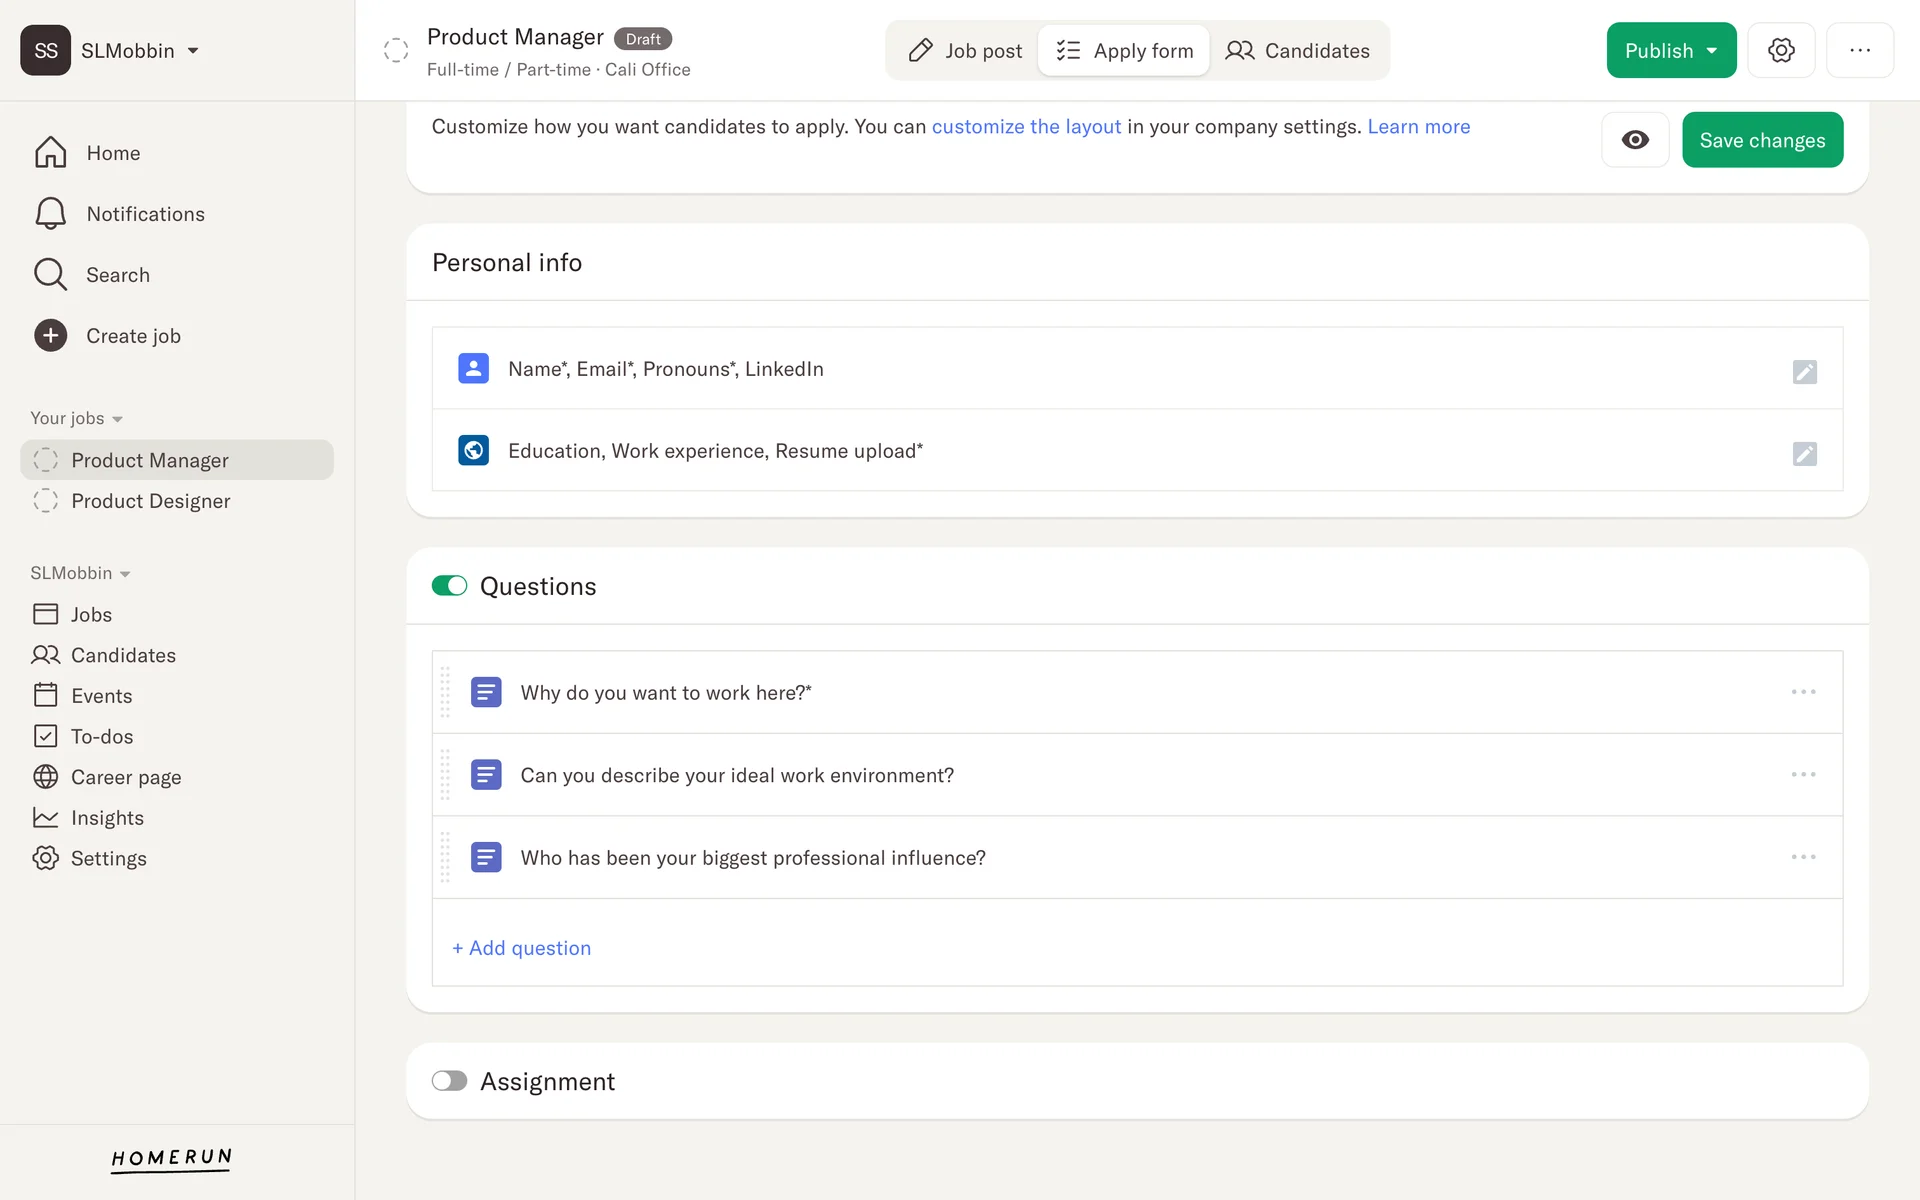Enable the Assignment section toggle
1920x1200 pixels.
449,1081
